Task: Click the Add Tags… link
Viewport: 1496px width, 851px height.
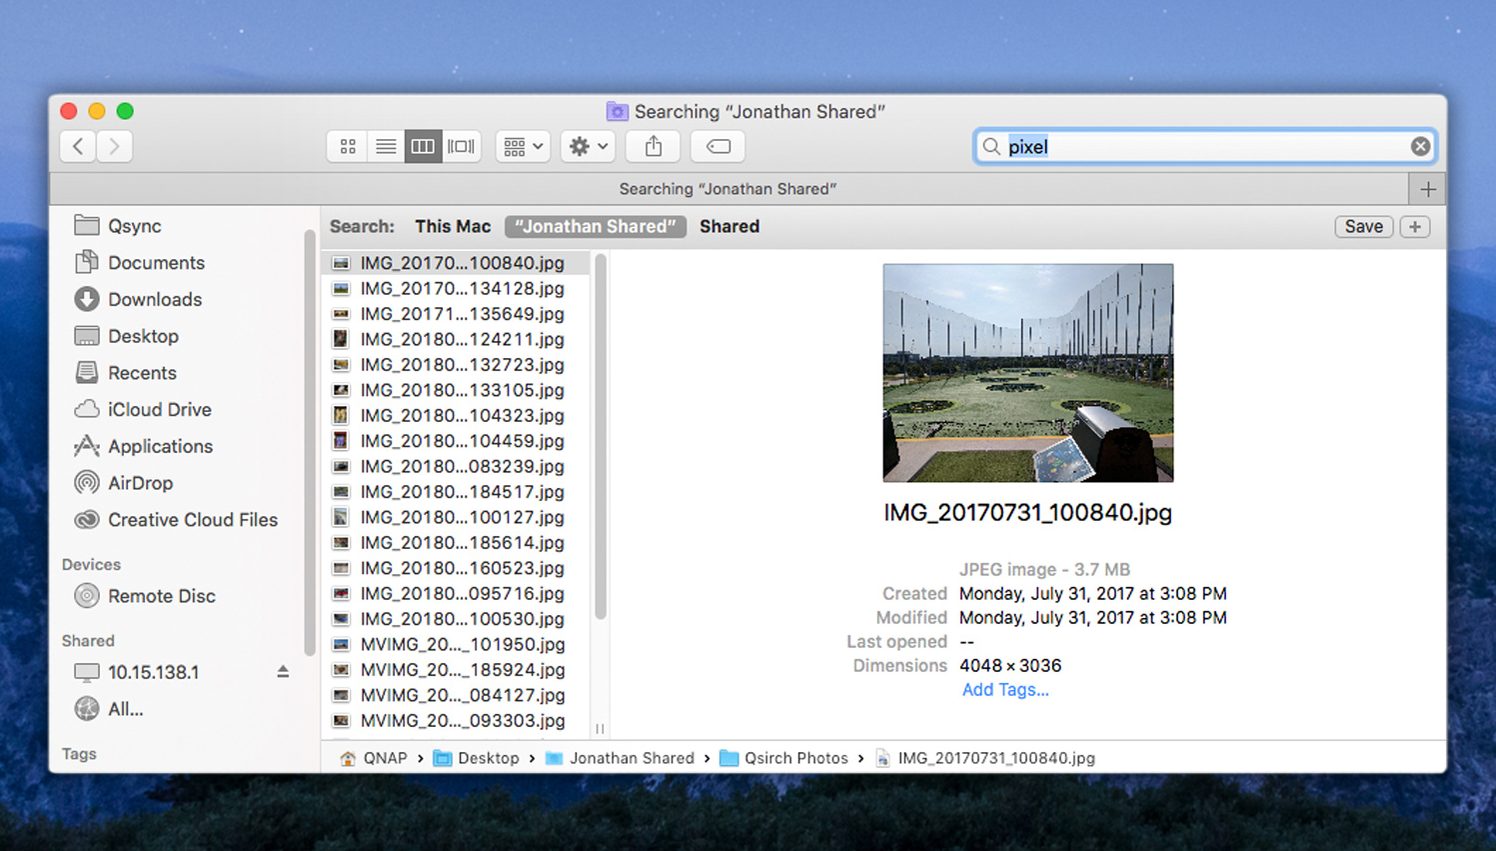Action: (1005, 690)
